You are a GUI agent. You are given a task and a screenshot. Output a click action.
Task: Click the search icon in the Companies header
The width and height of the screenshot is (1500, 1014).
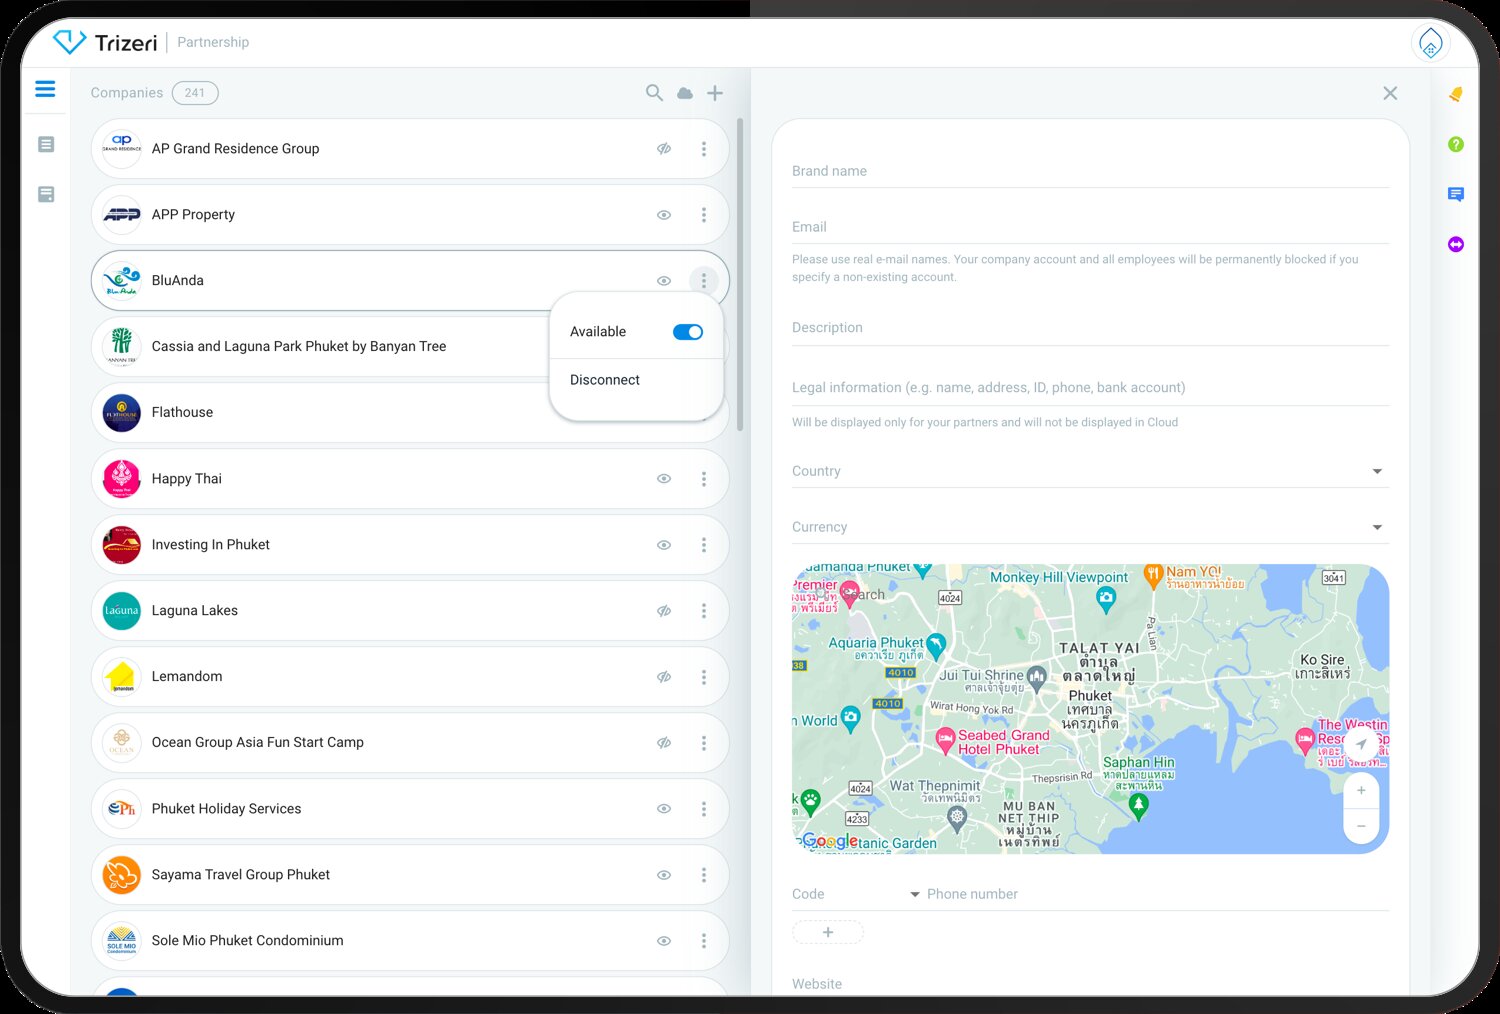click(x=654, y=93)
